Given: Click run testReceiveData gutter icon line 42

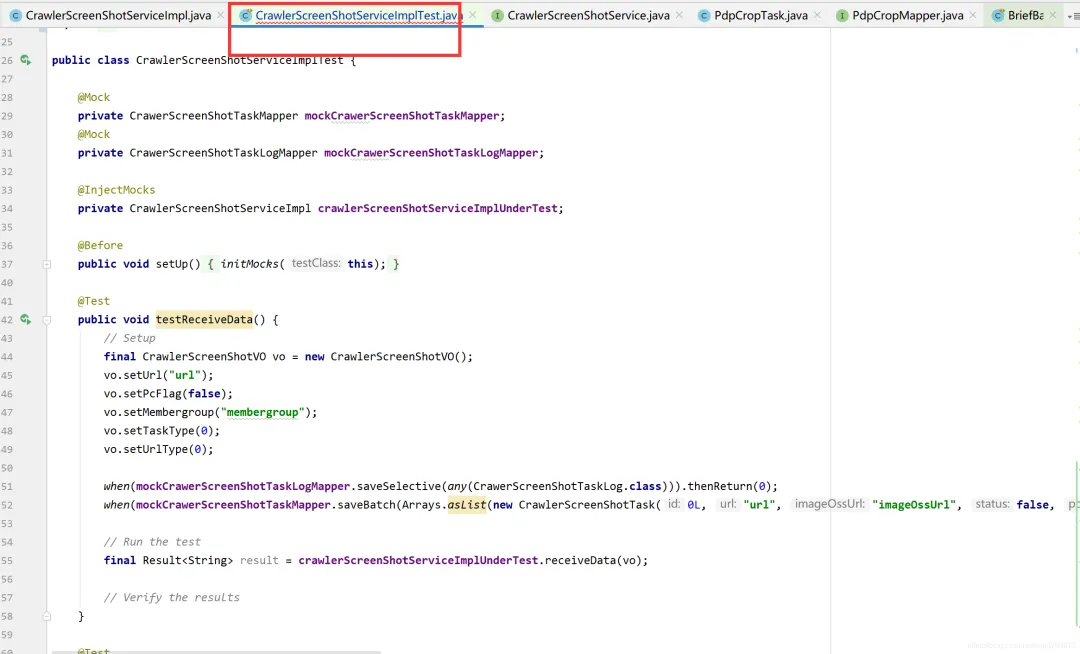Looking at the screenshot, I should 25,319.
